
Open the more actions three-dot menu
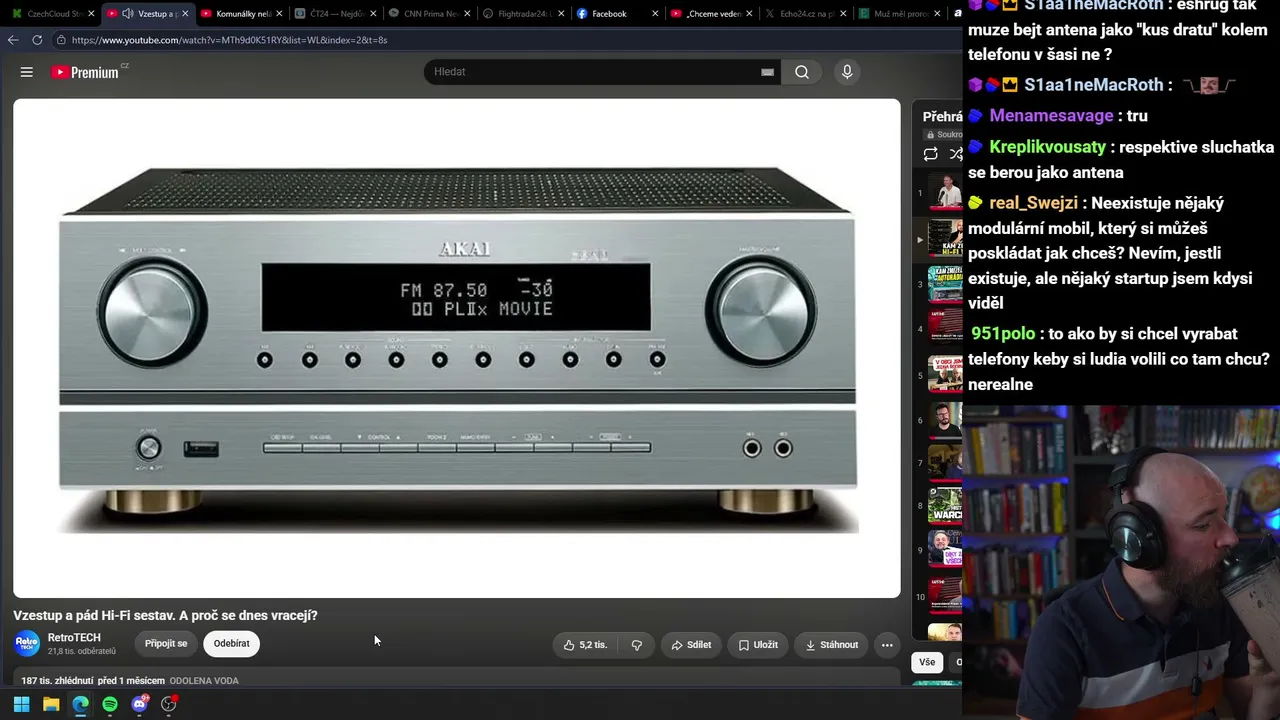(x=887, y=645)
